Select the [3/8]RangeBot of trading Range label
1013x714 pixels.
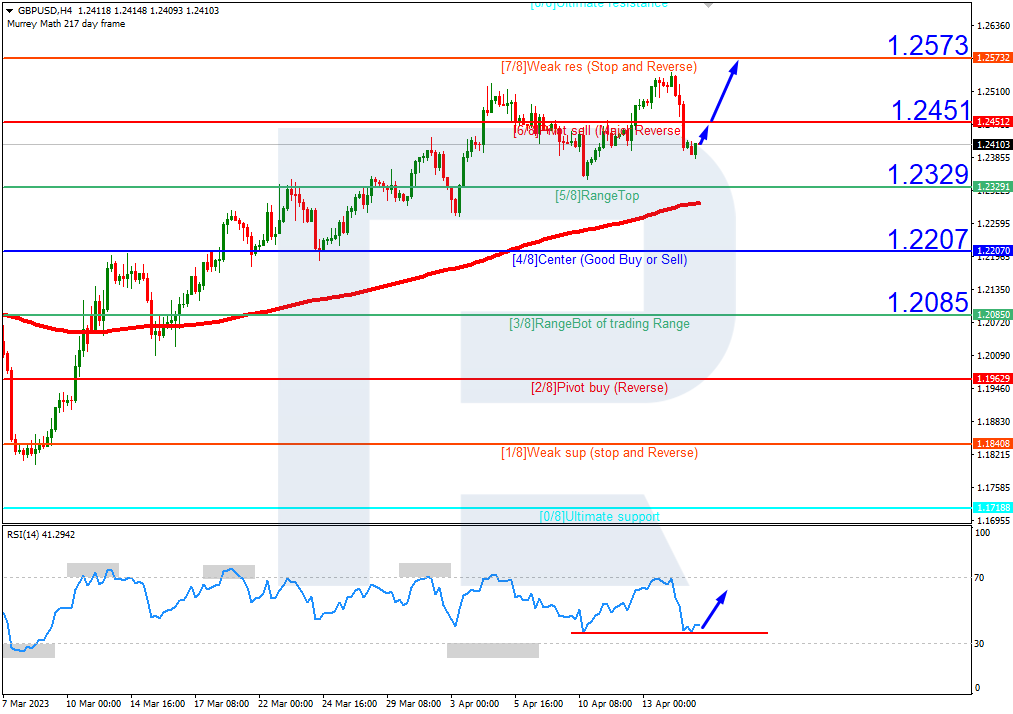pos(599,324)
